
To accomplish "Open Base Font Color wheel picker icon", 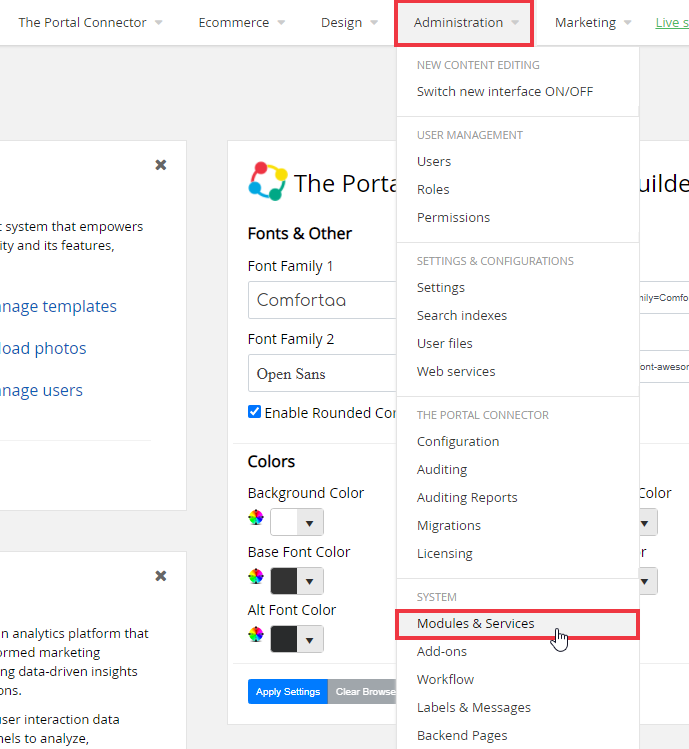I will tap(256, 576).
